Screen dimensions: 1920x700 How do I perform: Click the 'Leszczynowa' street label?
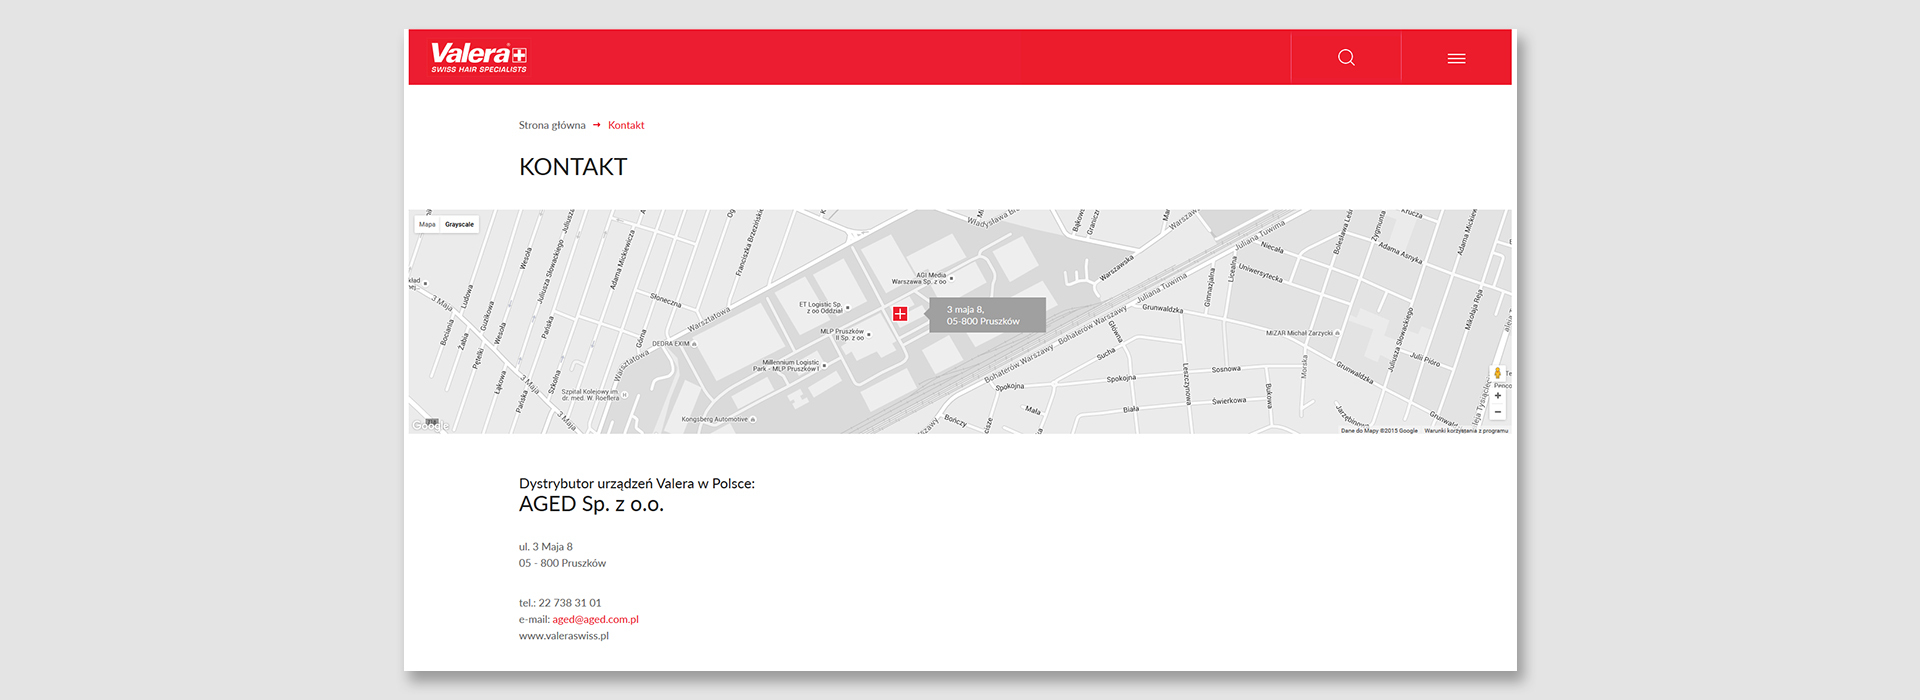pos(1186,384)
